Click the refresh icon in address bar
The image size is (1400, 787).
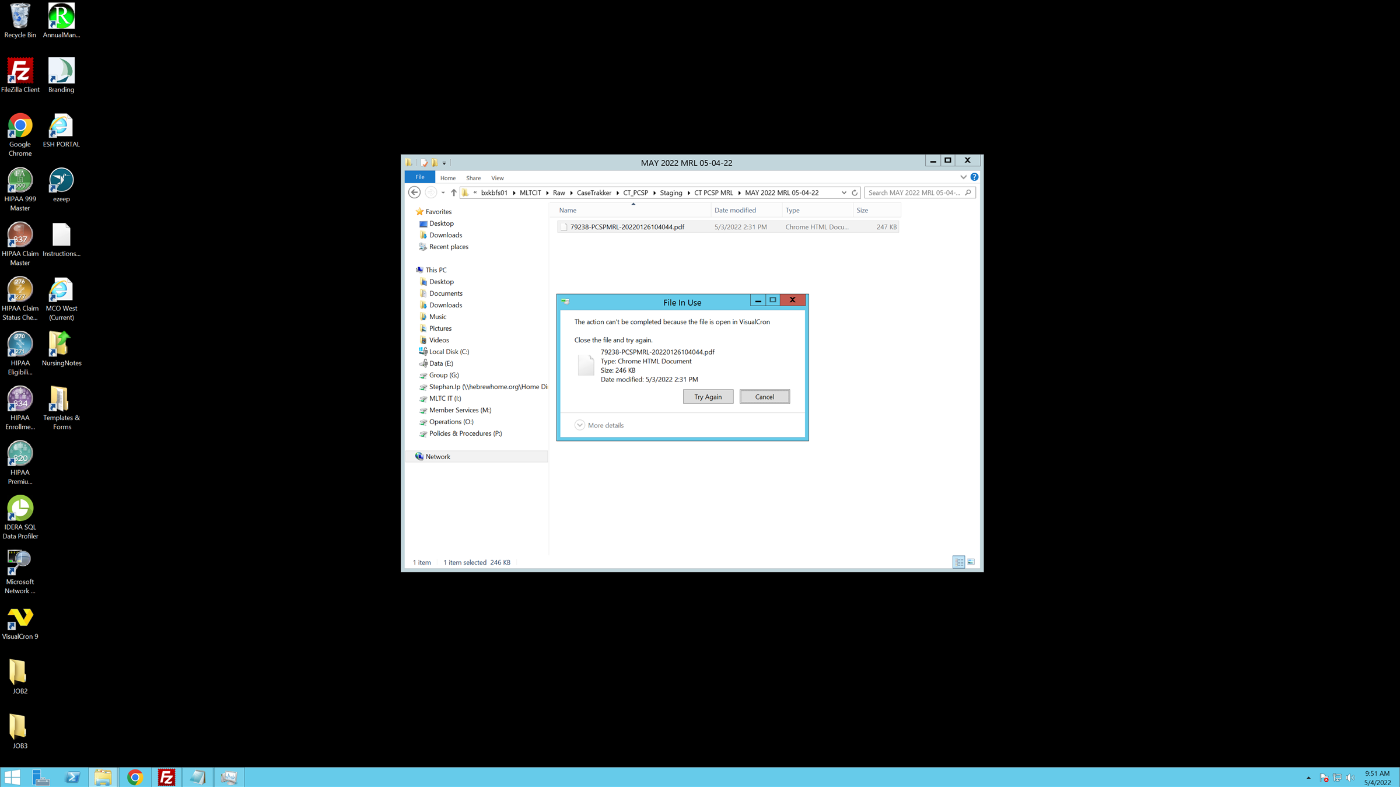[855, 193]
